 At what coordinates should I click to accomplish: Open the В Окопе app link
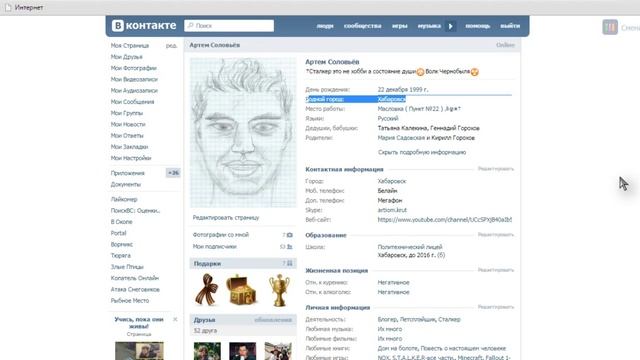tap(121, 222)
